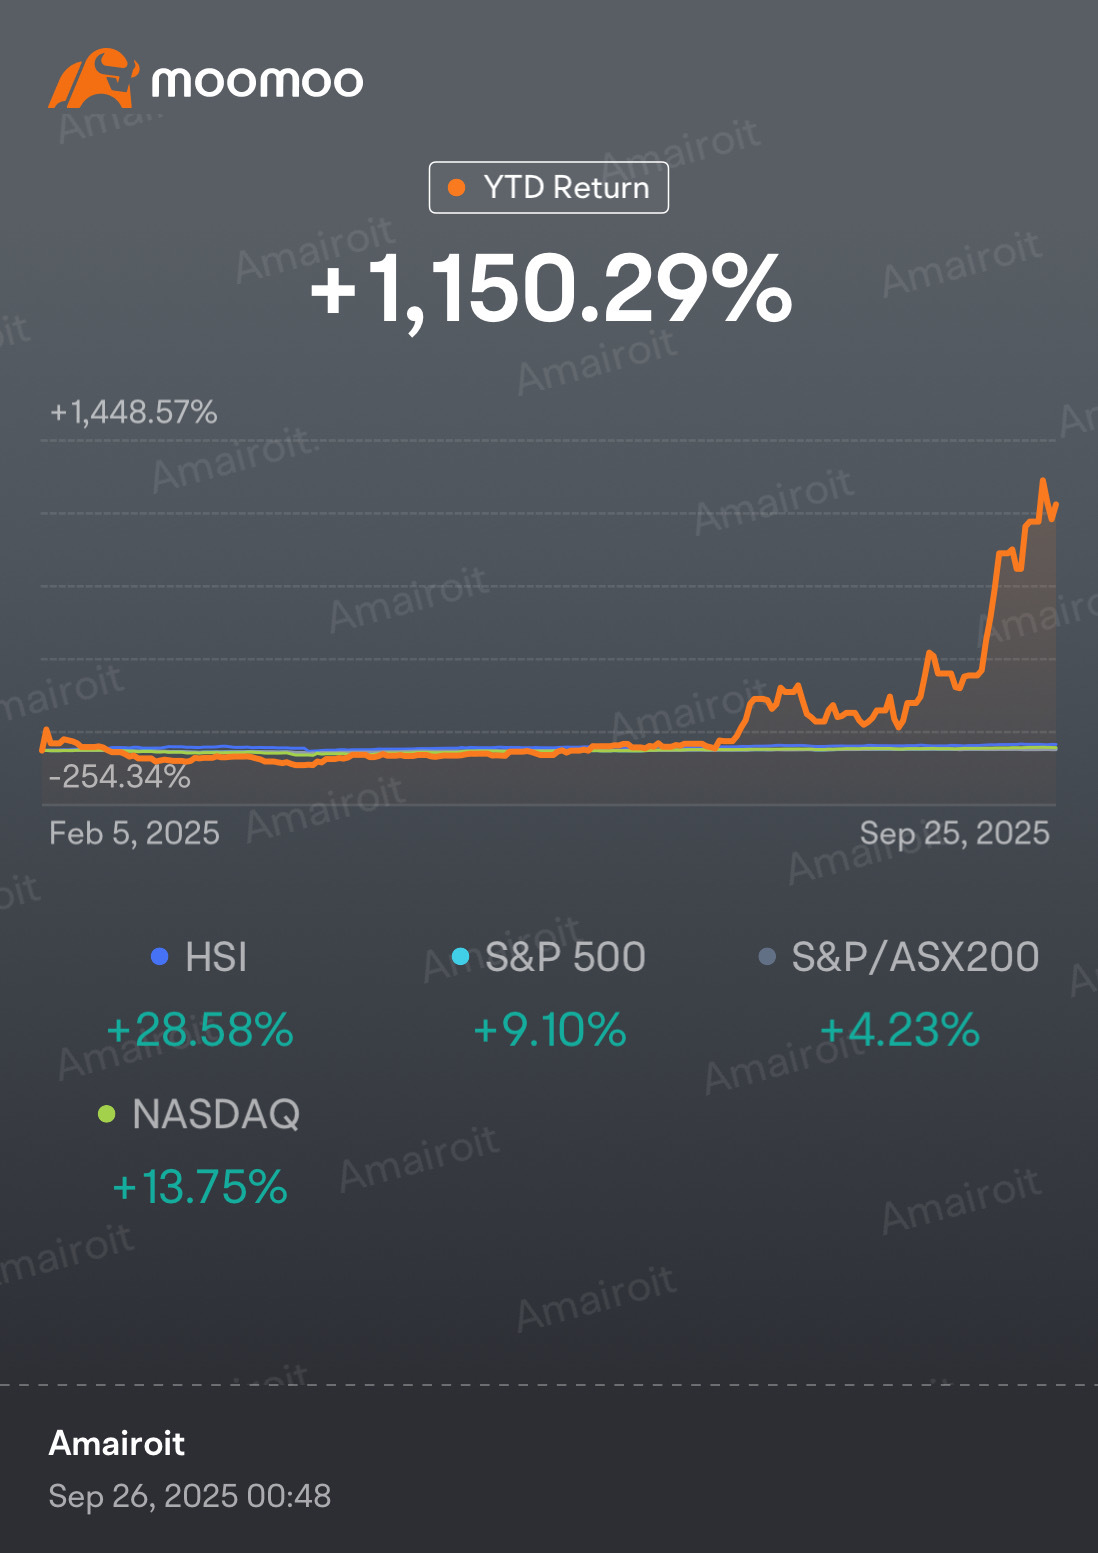Click the orange YTD Return legend dot

click(x=457, y=187)
